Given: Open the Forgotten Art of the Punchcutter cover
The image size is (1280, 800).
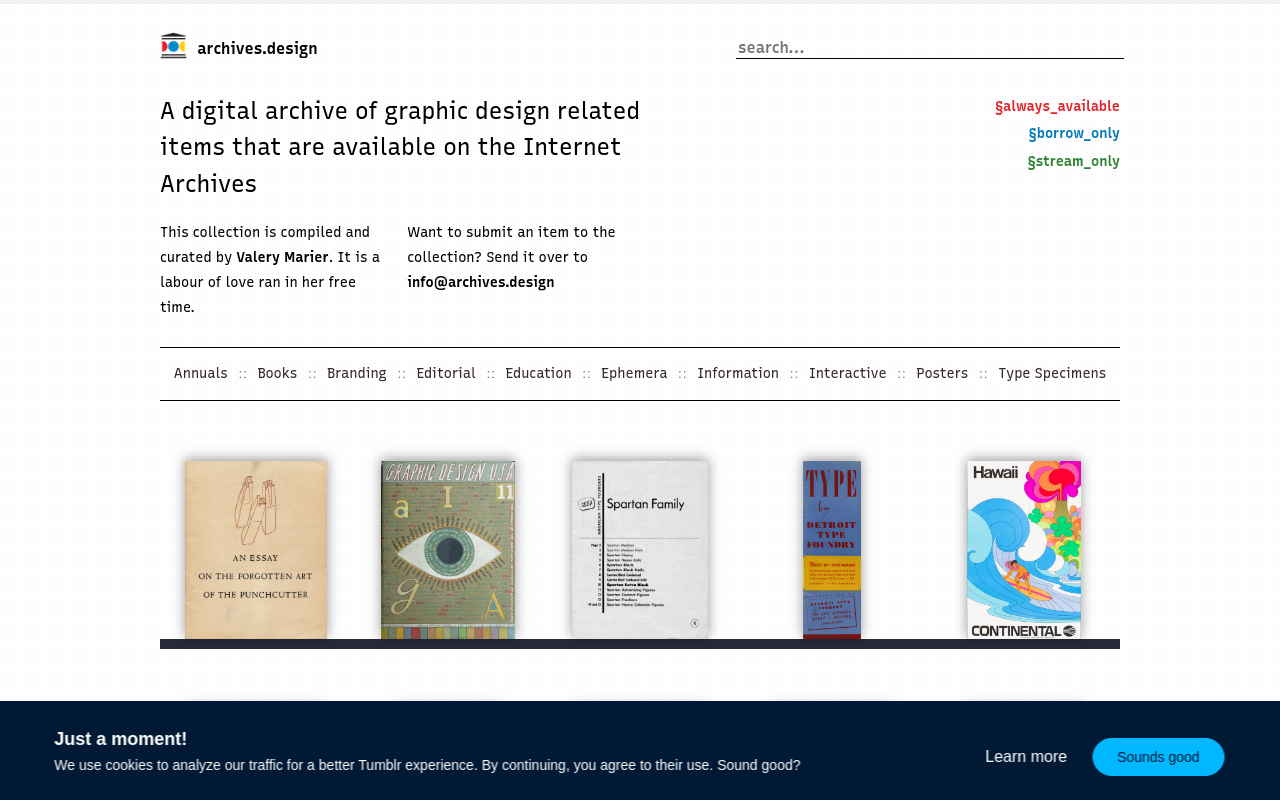Looking at the screenshot, I should point(256,550).
